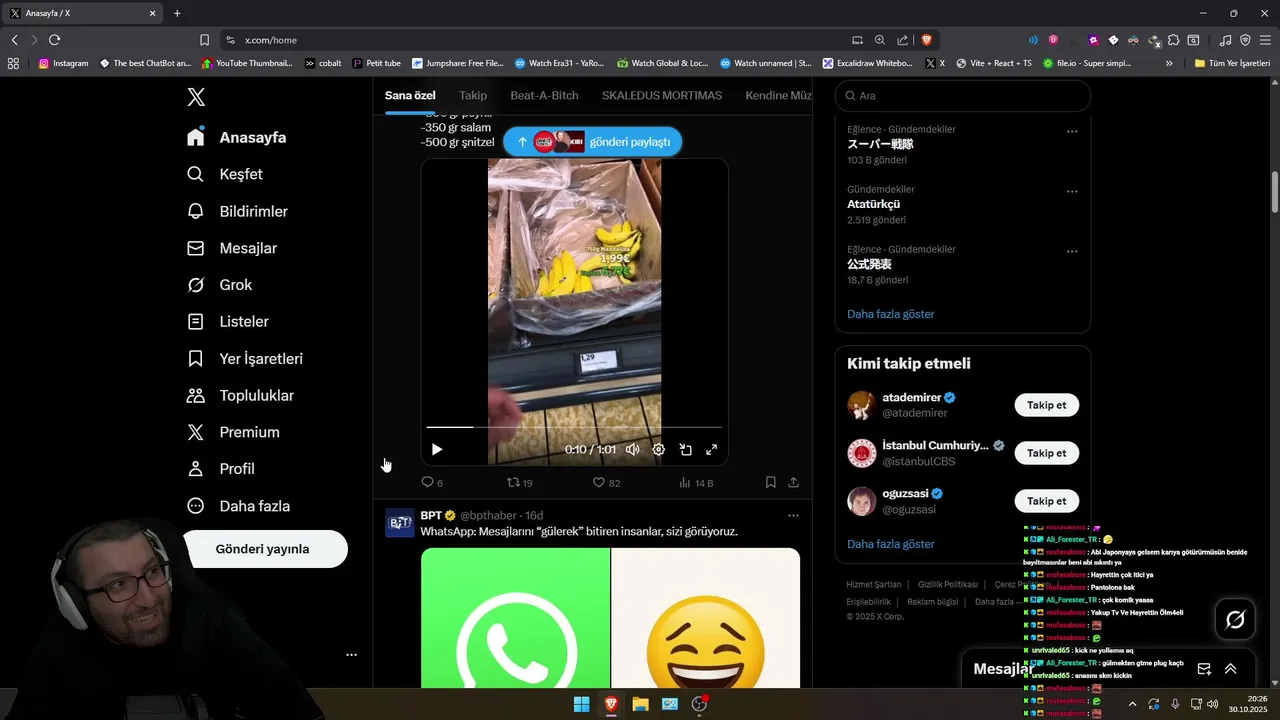Viewport: 1280px width, 720px height.
Task: Open Mesajlar in sidebar
Action: coord(232,248)
